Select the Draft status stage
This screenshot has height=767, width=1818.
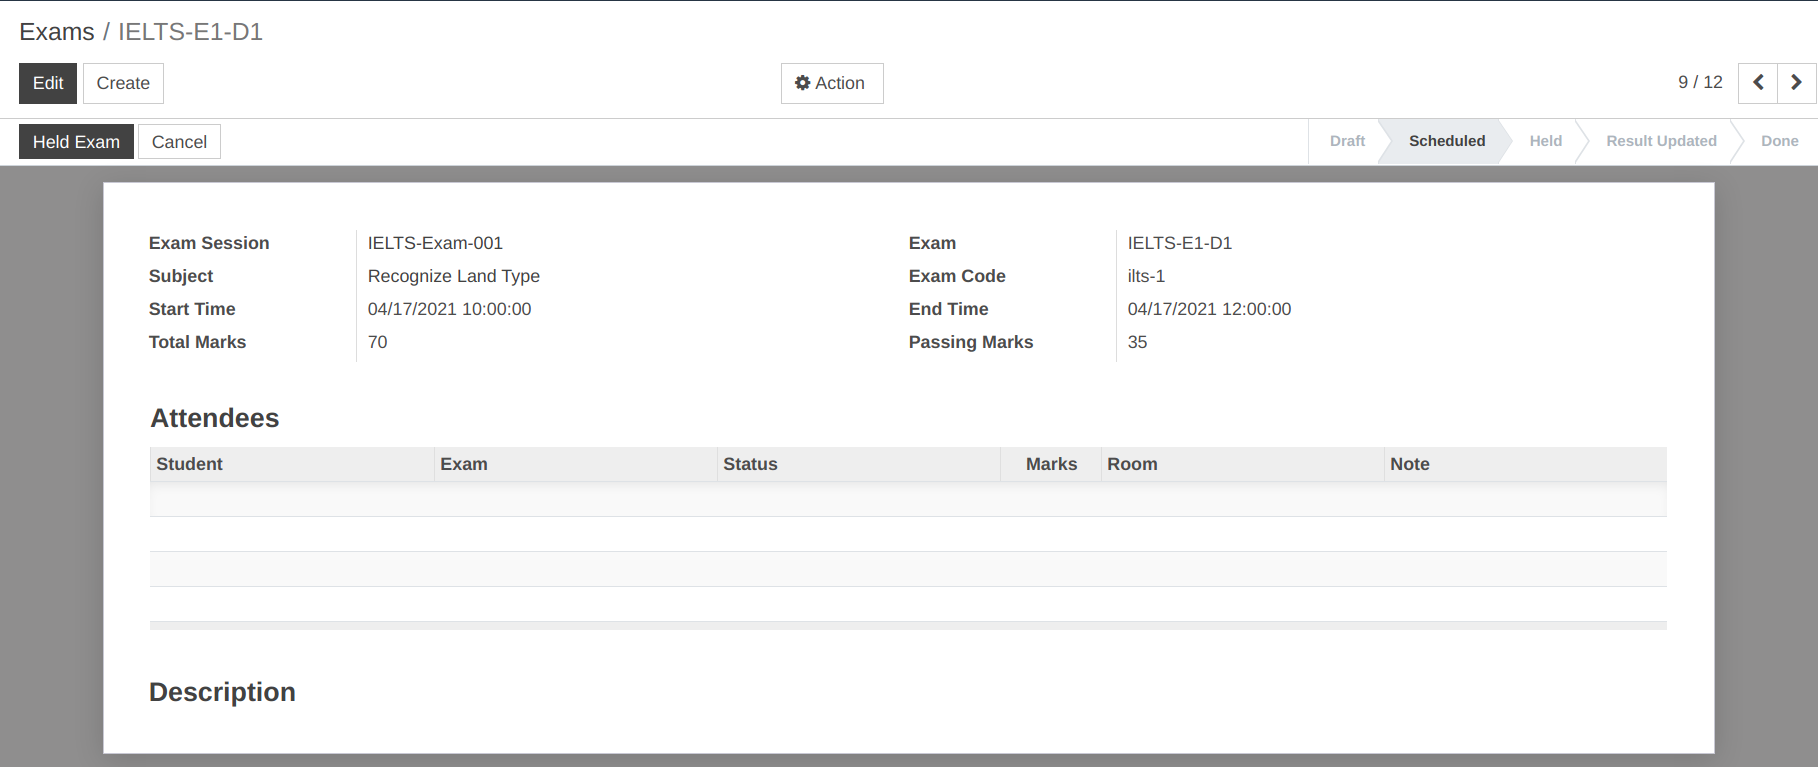click(x=1347, y=141)
